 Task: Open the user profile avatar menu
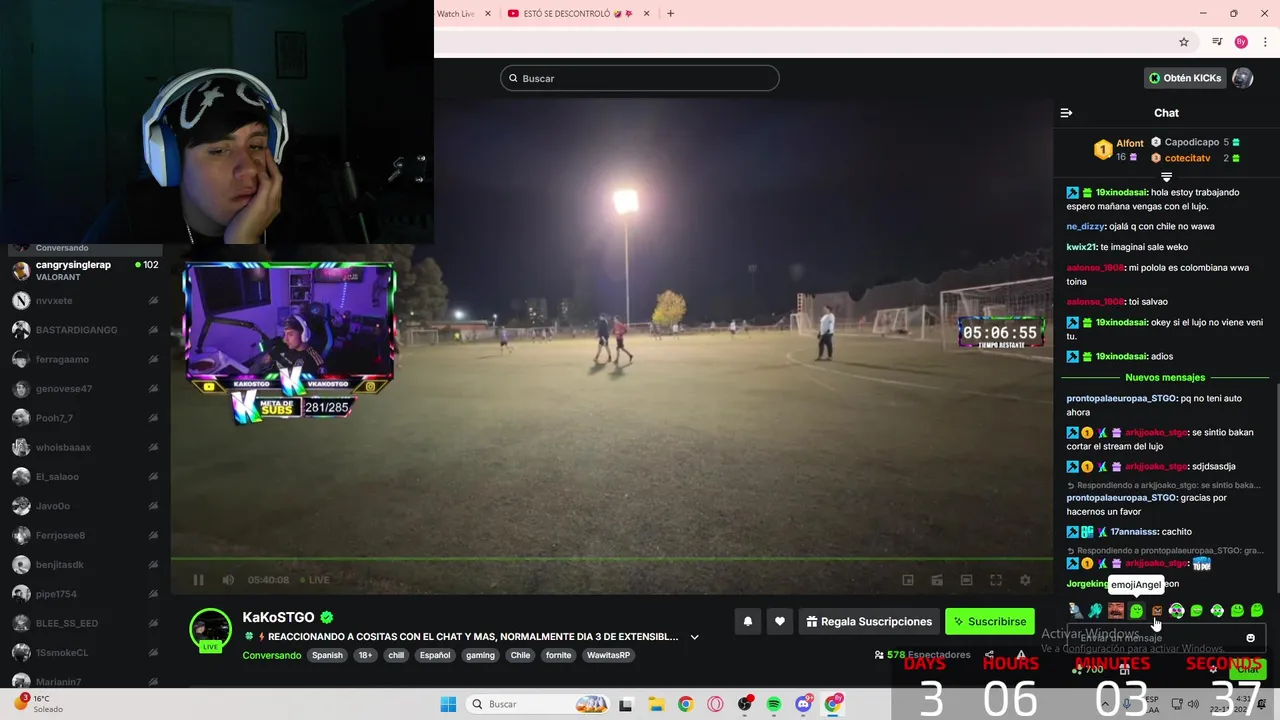(x=1243, y=78)
